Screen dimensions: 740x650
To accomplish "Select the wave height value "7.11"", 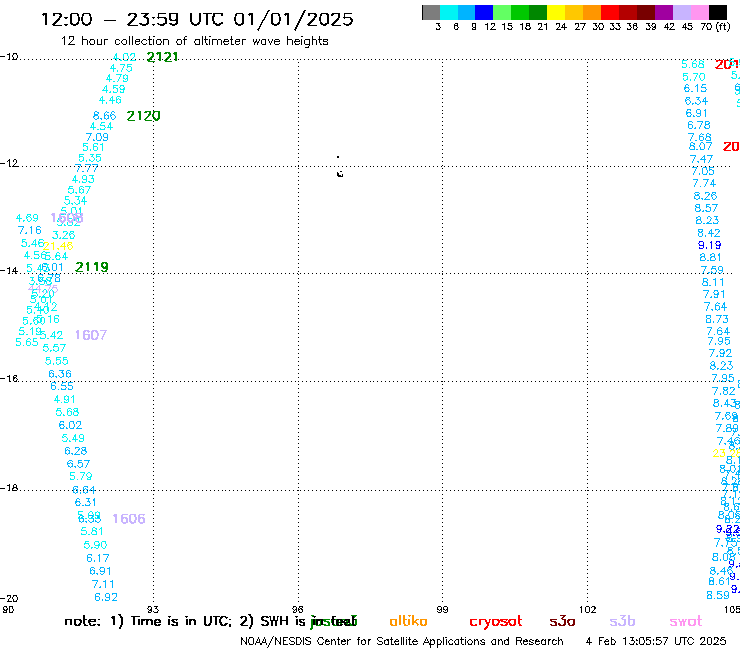I will tap(103, 584).
